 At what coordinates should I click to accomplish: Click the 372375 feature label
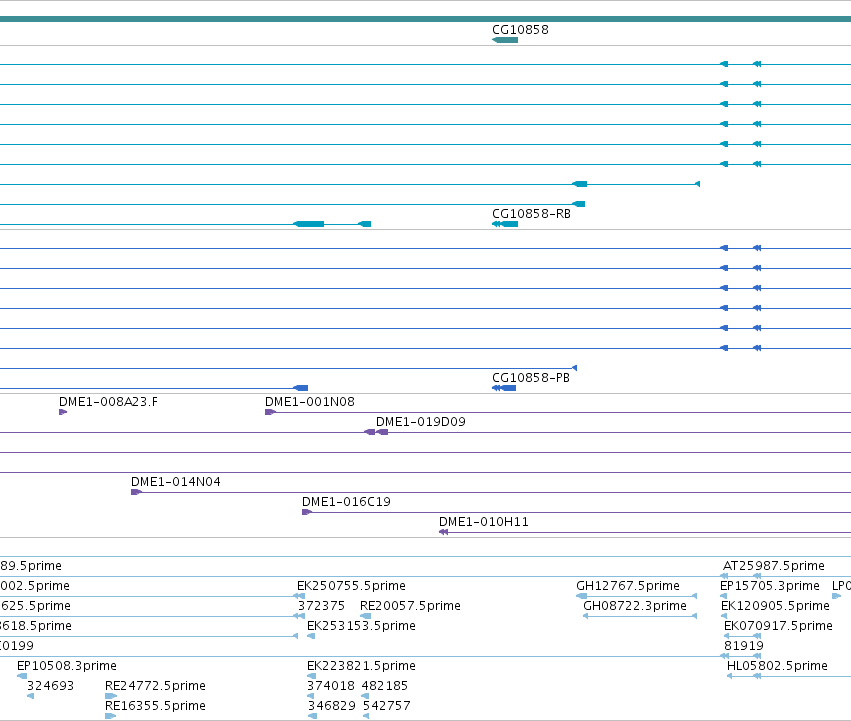pos(321,606)
